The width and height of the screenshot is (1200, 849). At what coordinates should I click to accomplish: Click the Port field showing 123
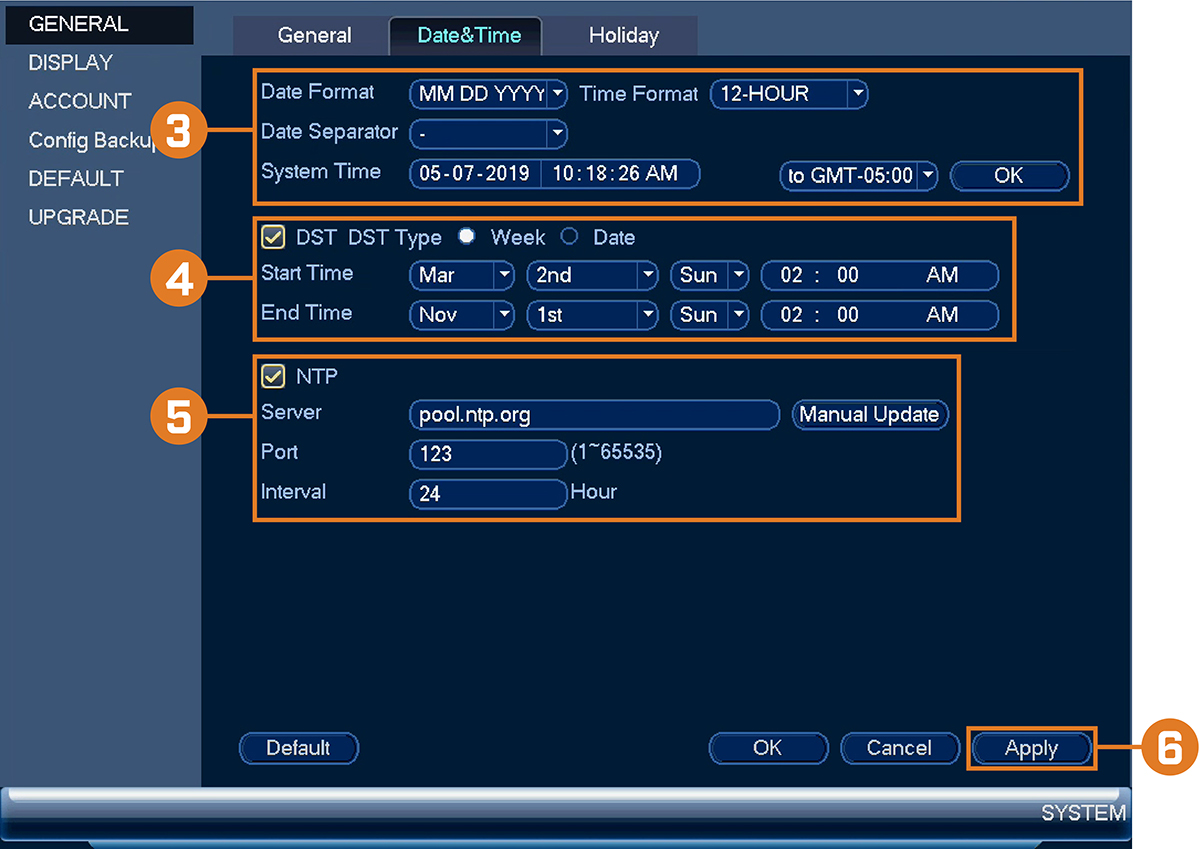click(489, 454)
